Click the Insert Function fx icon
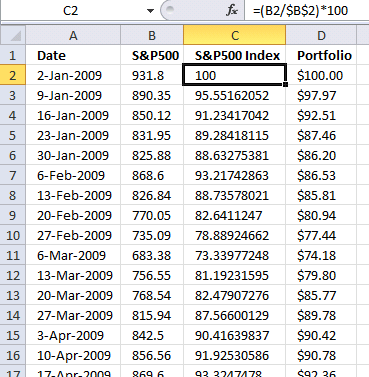369x377 pixels. (x=232, y=11)
